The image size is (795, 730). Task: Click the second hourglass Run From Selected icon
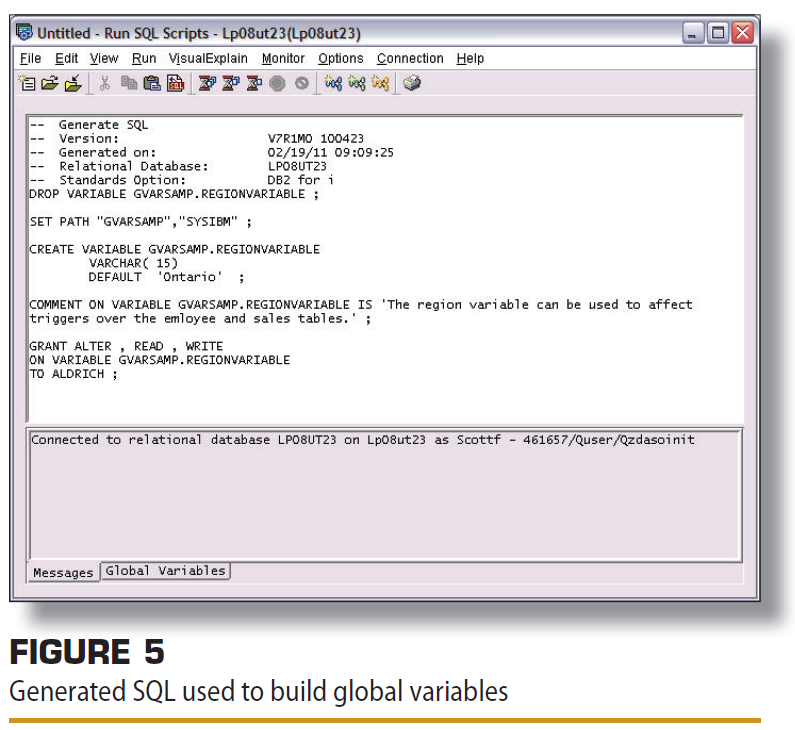[x=231, y=83]
